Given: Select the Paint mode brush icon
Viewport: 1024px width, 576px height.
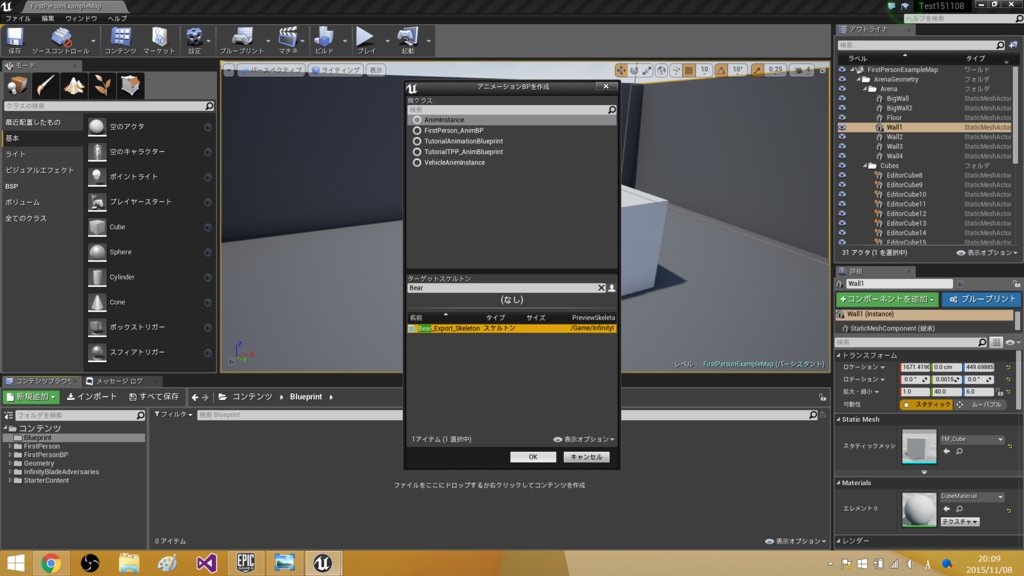Looking at the screenshot, I should point(45,86).
